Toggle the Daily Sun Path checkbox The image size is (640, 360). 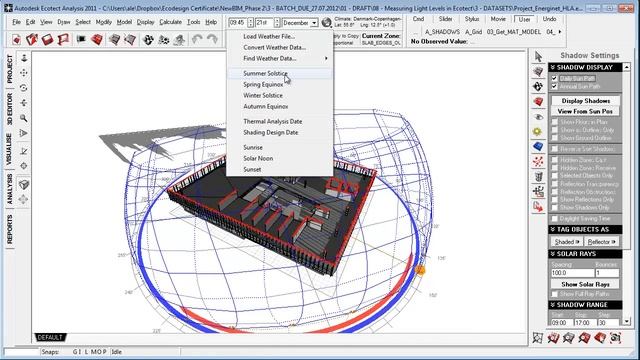pos(554,78)
